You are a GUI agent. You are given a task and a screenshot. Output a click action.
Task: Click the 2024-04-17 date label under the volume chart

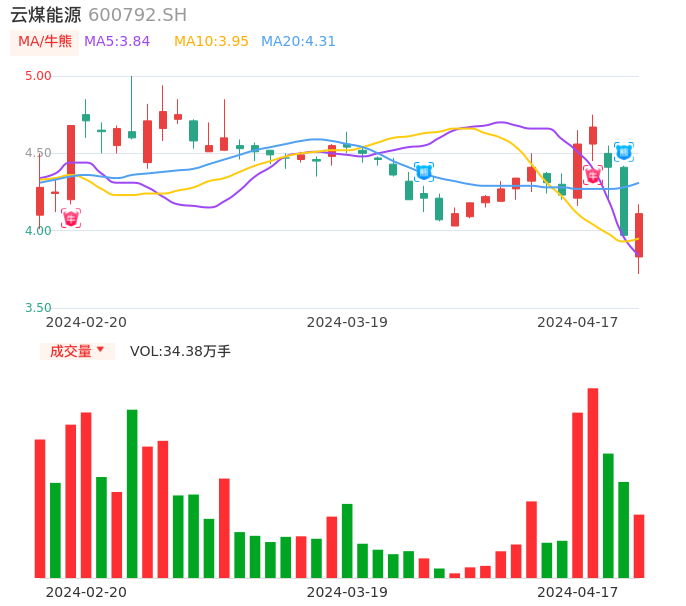pos(578,591)
